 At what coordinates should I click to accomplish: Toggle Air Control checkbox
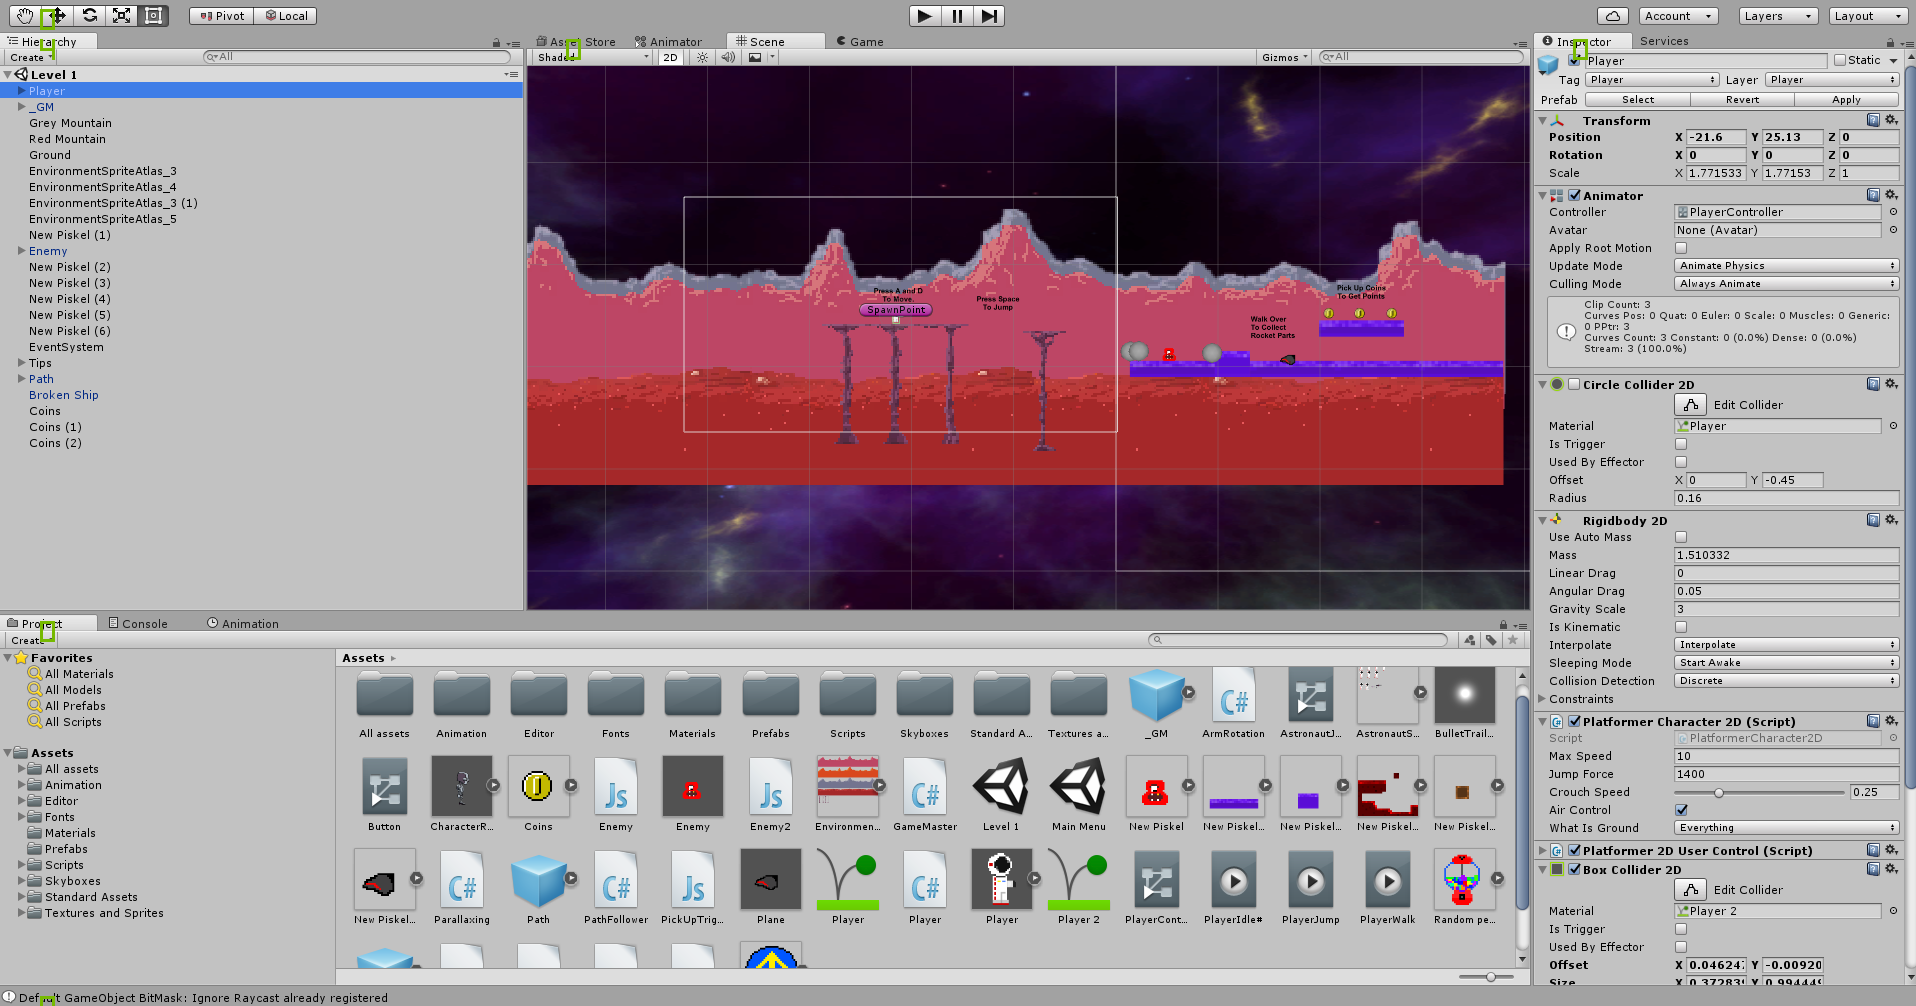tap(1681, 810)
